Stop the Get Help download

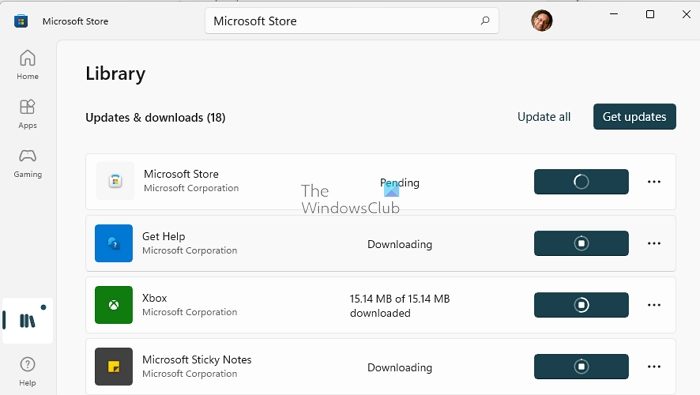point(581,243)
